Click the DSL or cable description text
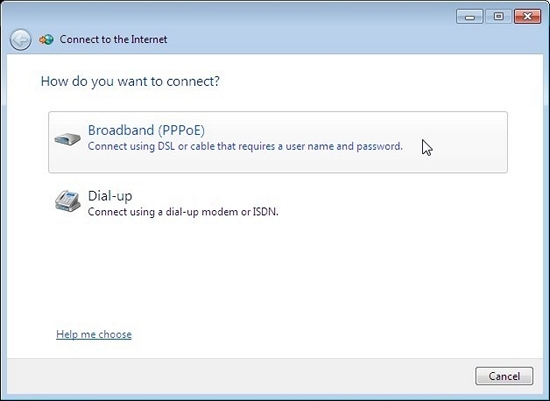The image size is (550, 401). [x=245, y=146]
